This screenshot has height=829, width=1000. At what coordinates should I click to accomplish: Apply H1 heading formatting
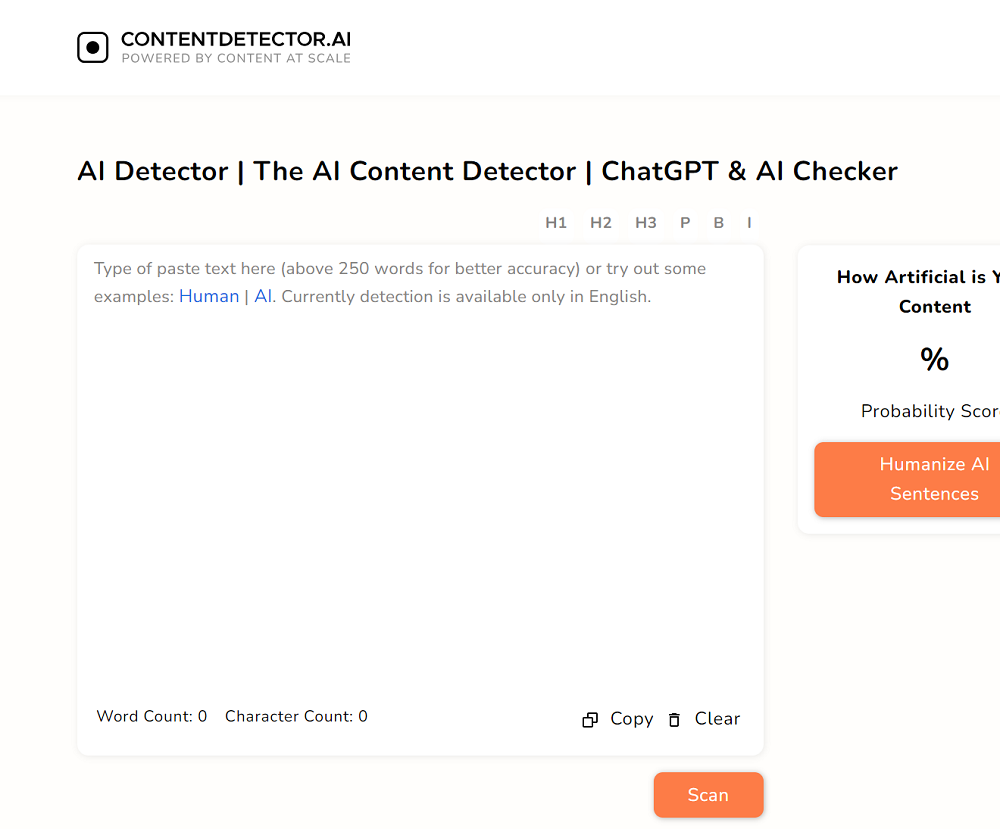point(556,223)
